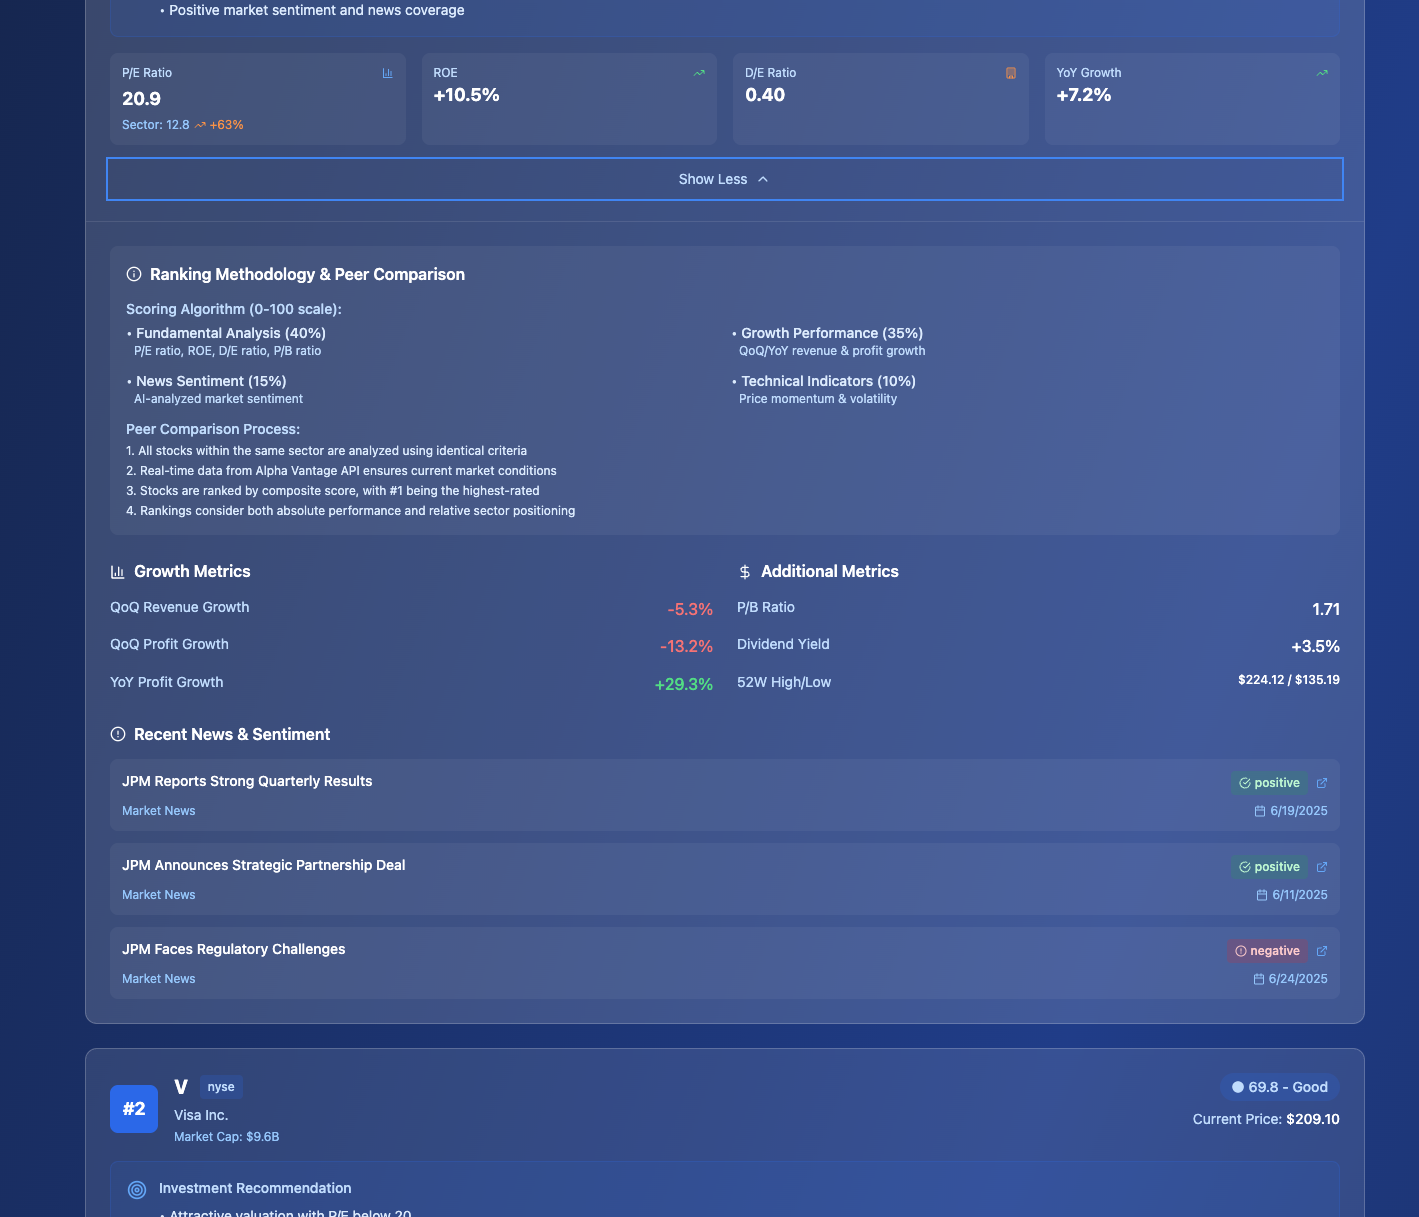Click the nyse tag next to V

[221, 1087]
